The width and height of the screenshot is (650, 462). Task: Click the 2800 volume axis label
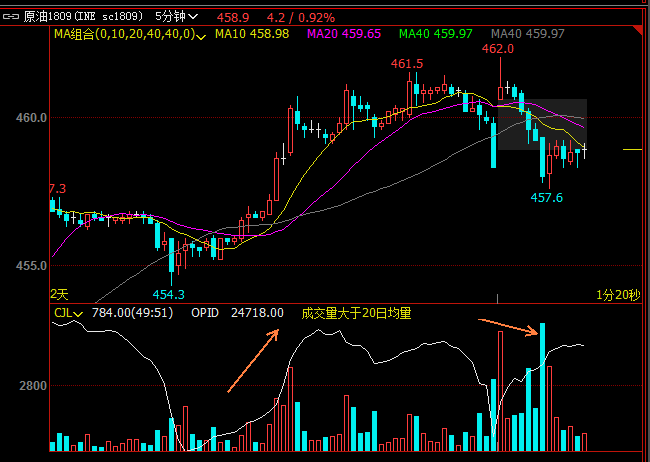(33, 386)
